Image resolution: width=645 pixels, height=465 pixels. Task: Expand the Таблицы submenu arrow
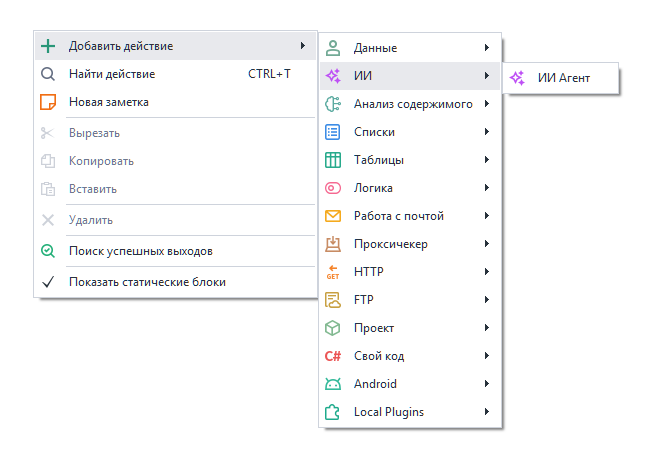(x=487, y=160)
